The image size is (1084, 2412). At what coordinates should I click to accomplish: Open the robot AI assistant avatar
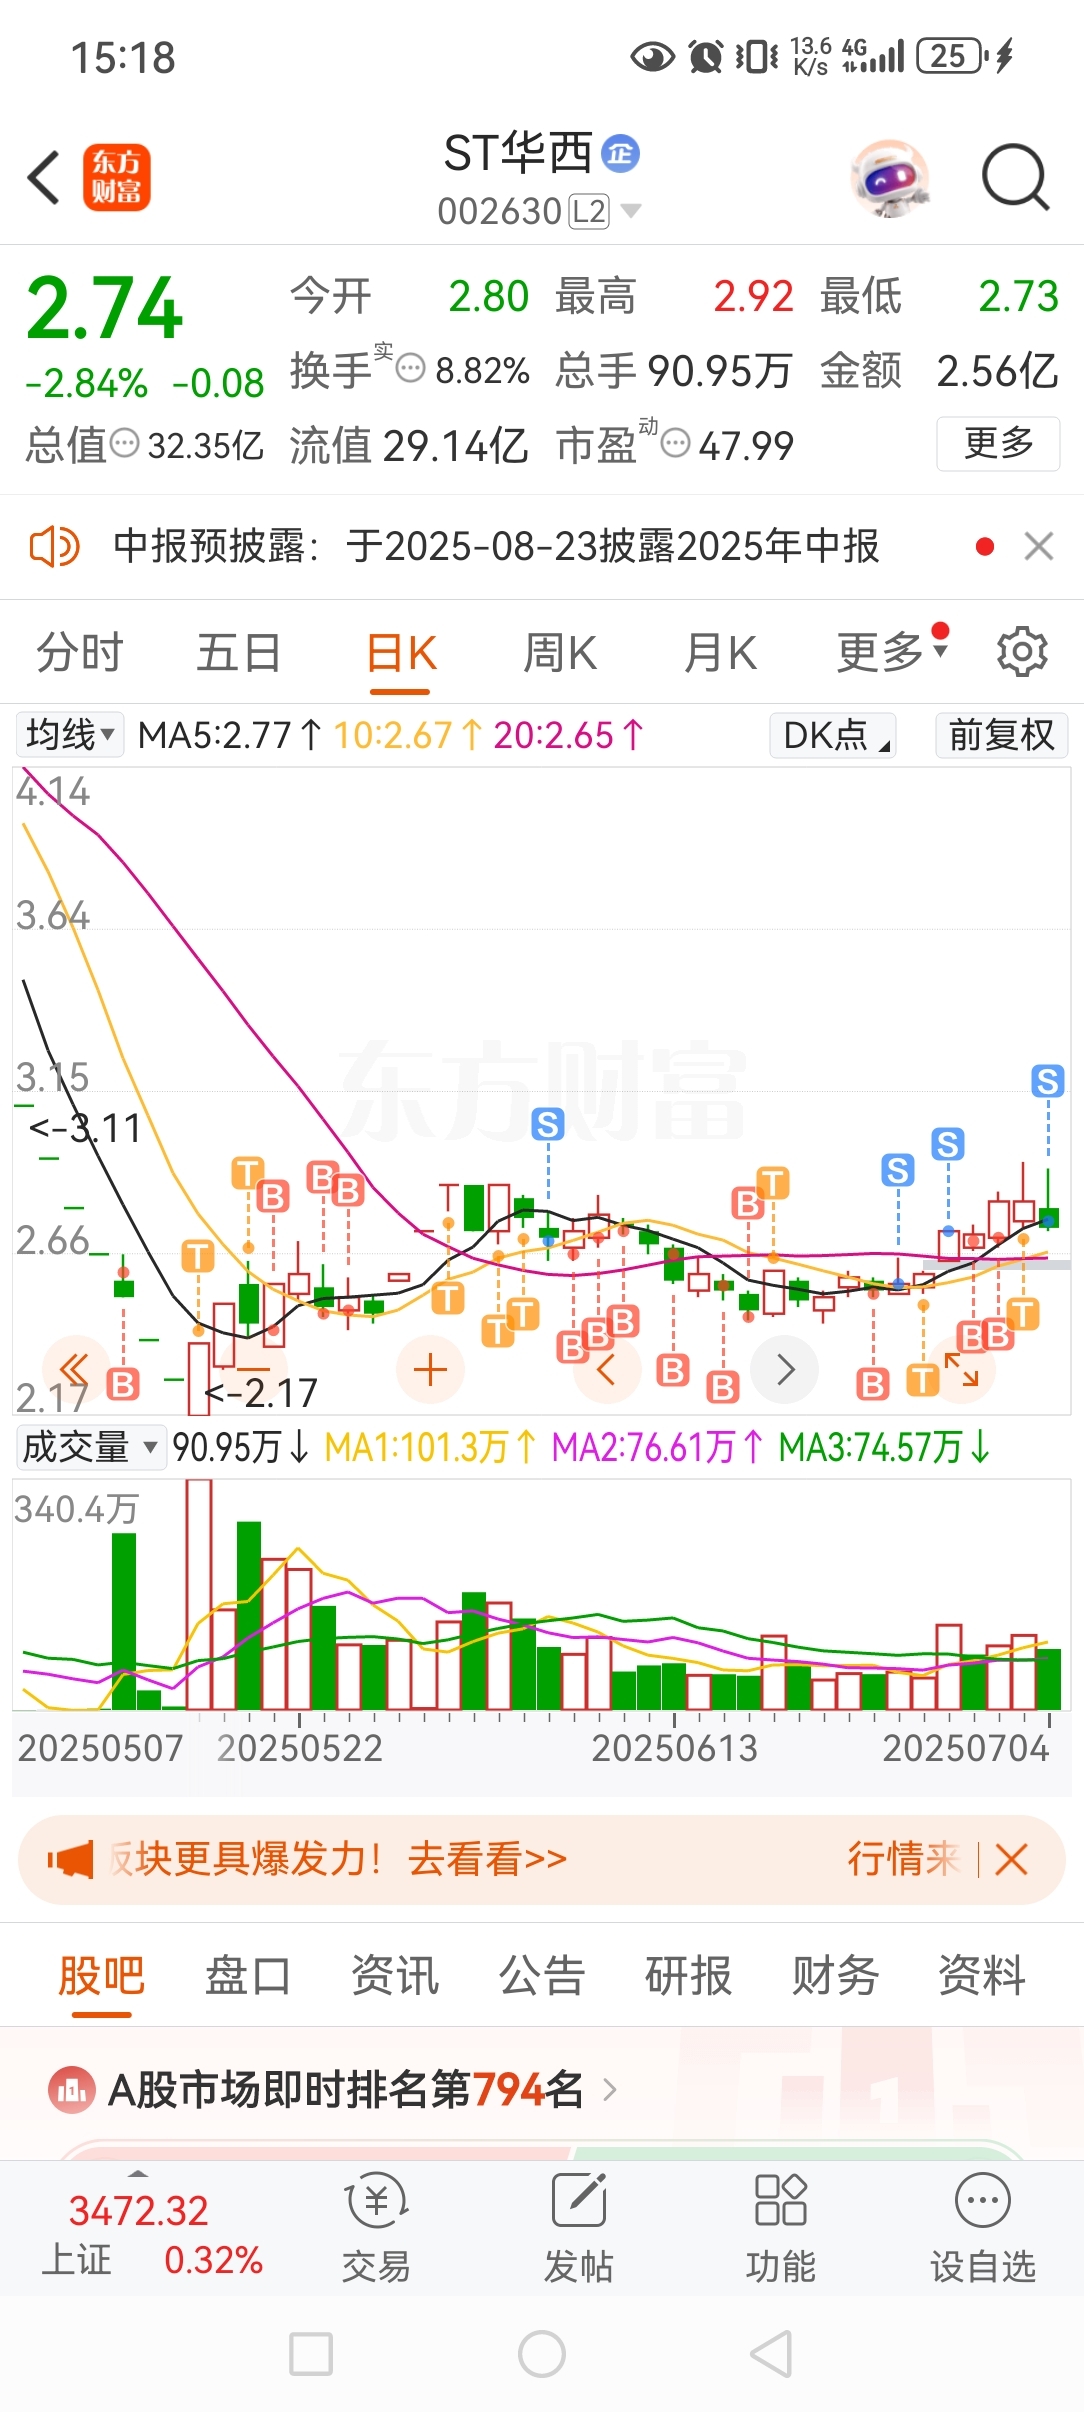pos(890,178)
